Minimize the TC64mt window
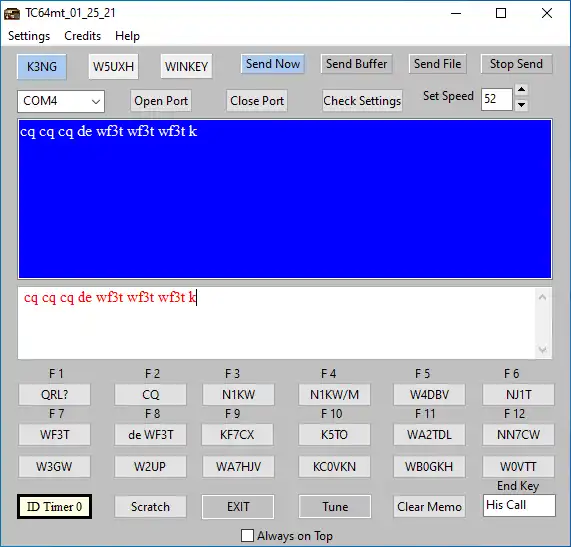 (x=456, y=13)
